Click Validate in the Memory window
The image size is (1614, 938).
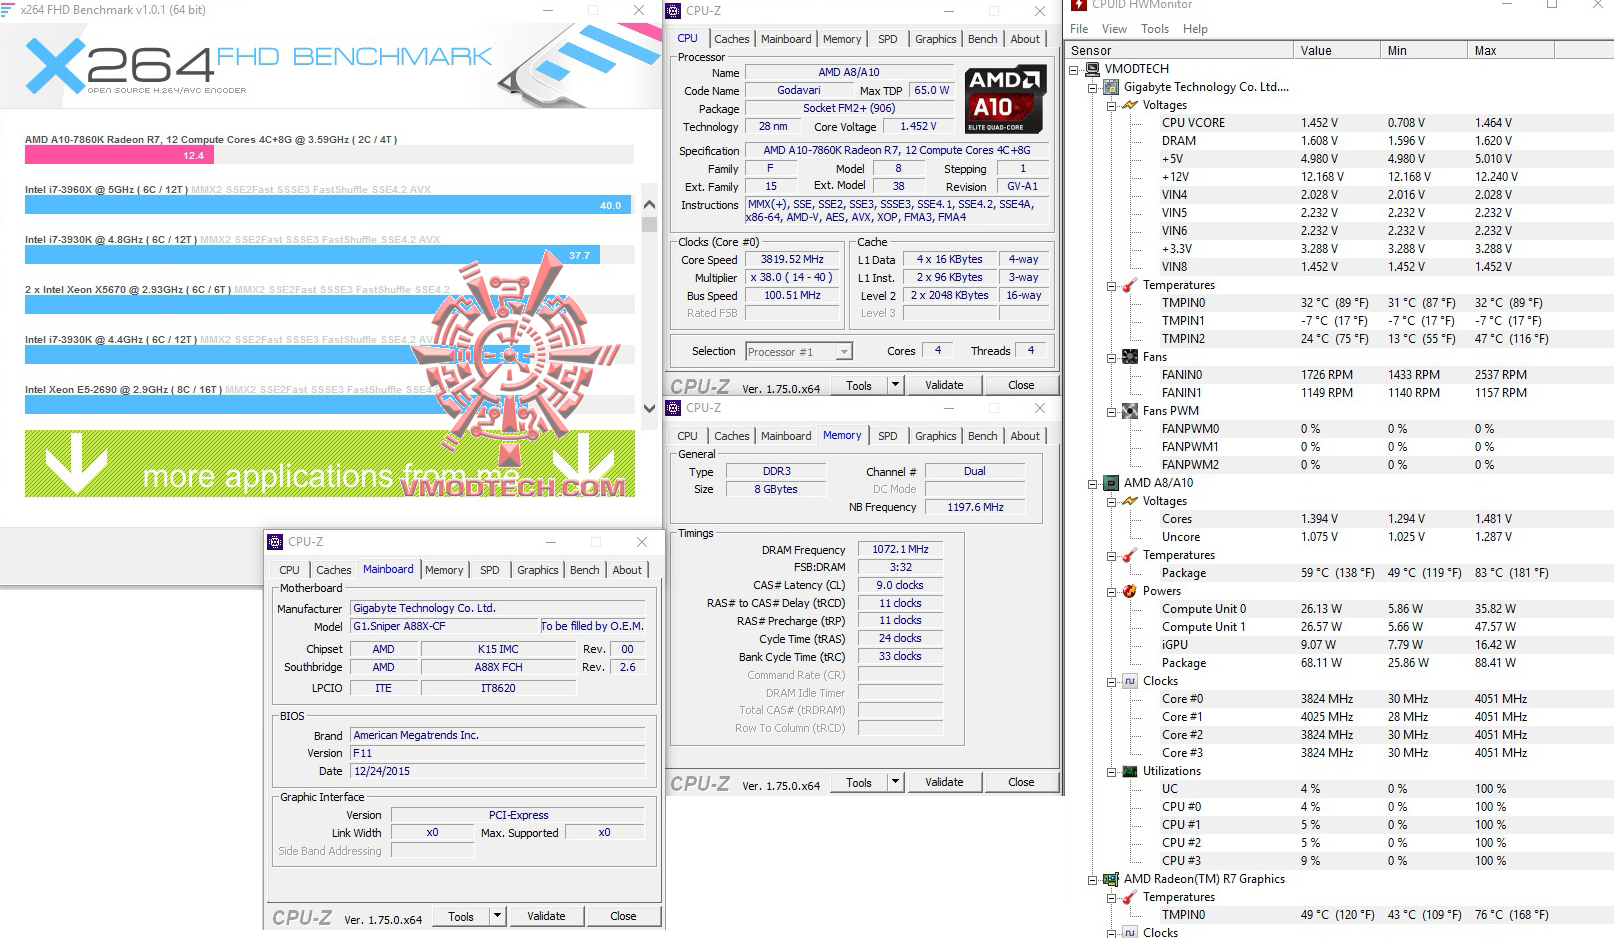[x=944, y=782]
